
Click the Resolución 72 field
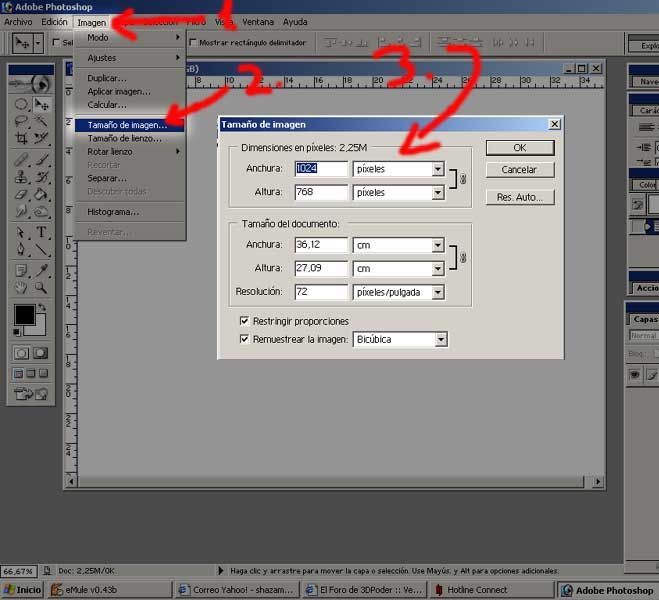tap(321, 292)
